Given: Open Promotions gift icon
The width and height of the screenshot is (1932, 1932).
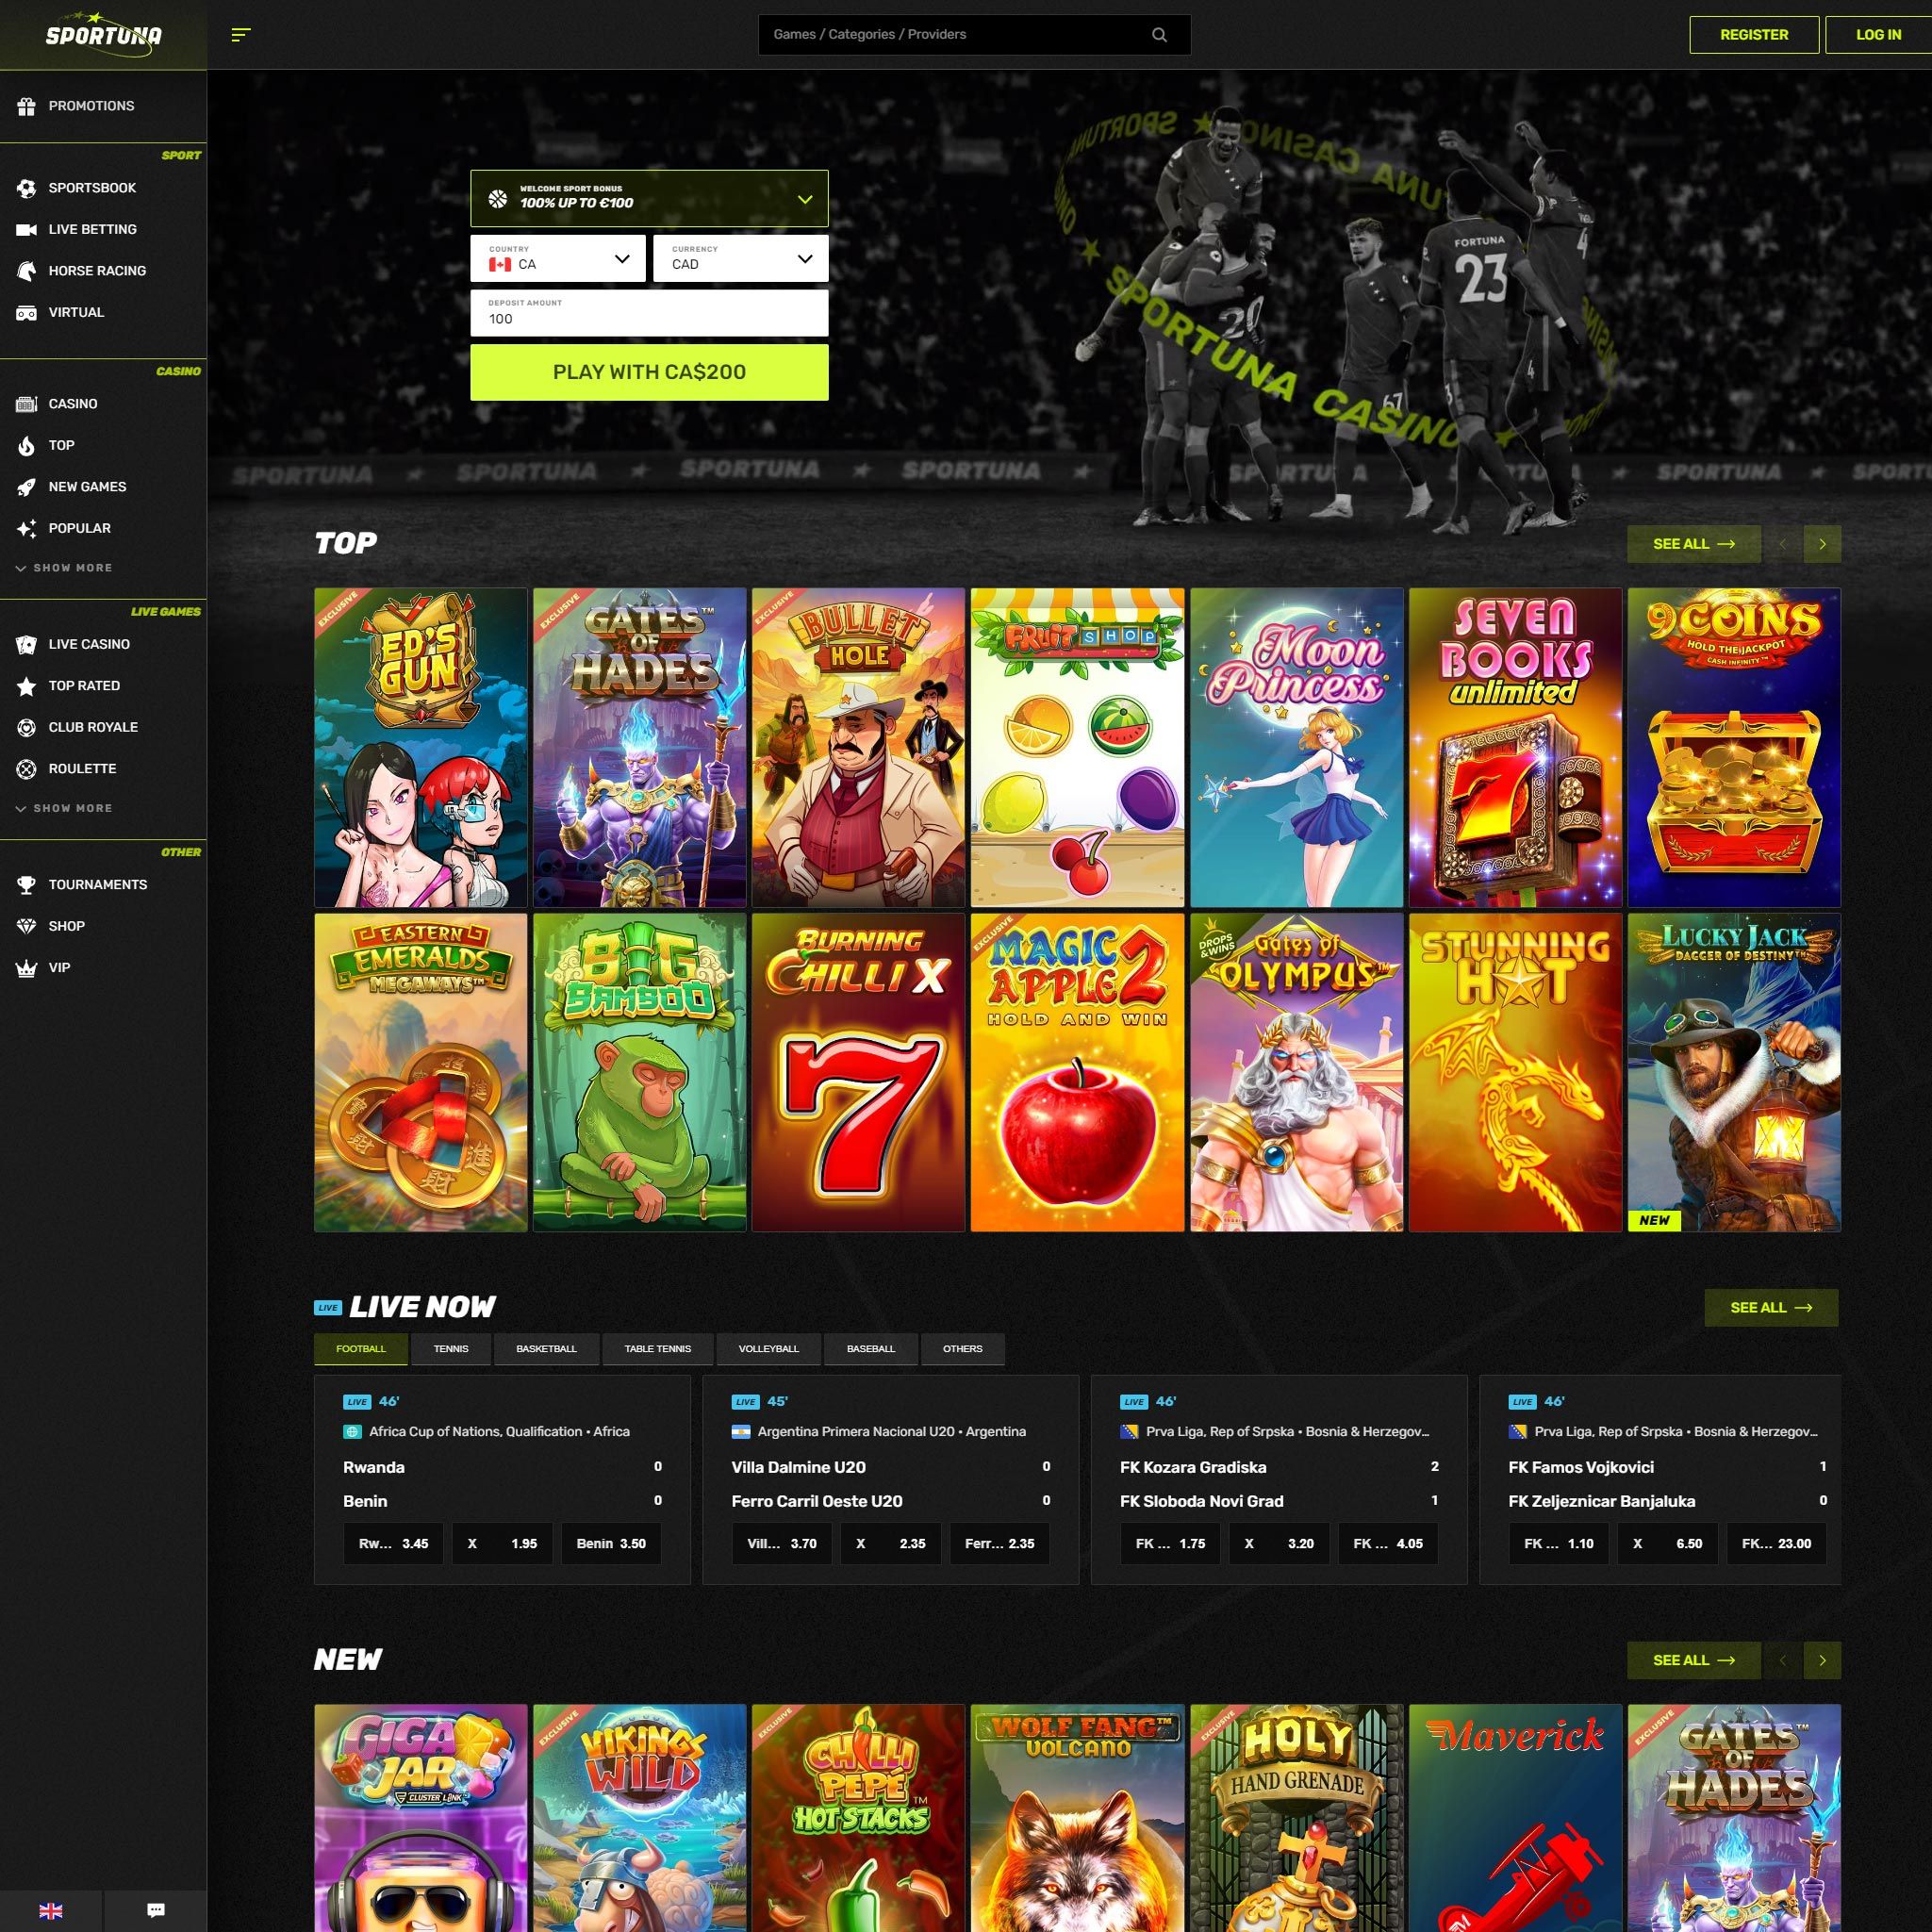Looking at the screenshot, I should pyautogui.click(x=27, y=106).
